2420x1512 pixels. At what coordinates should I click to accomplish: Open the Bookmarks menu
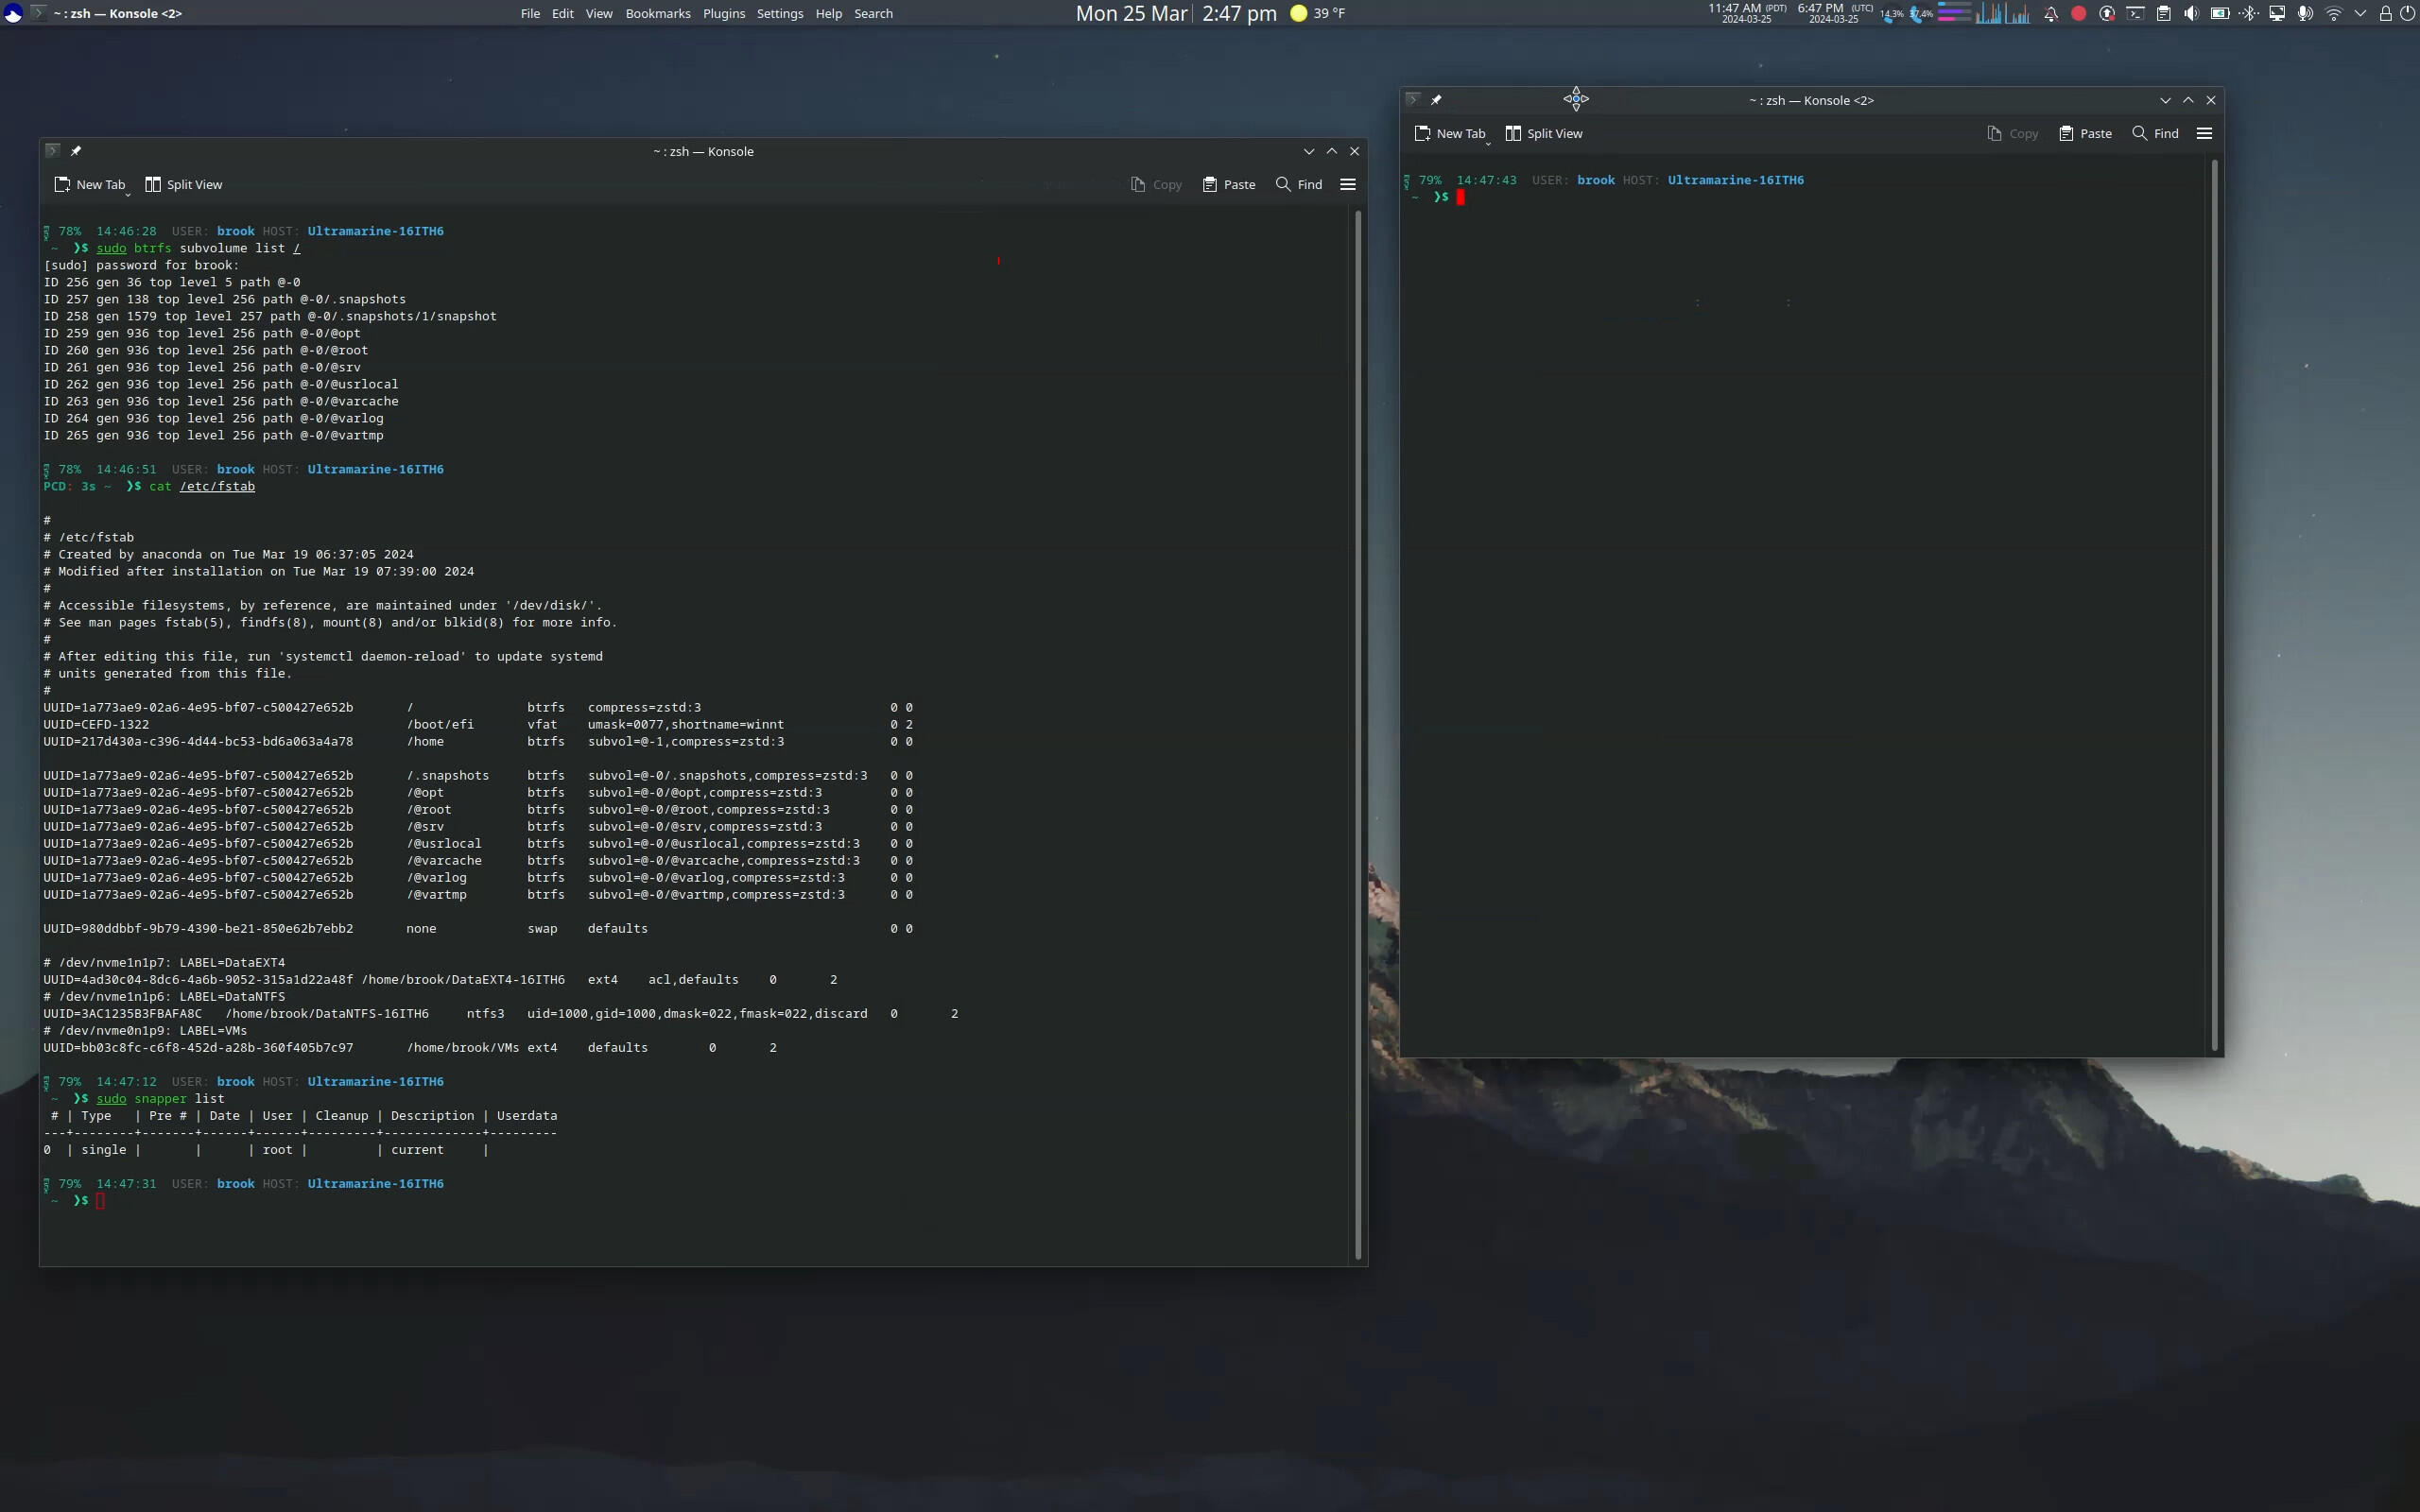[658, 13]
